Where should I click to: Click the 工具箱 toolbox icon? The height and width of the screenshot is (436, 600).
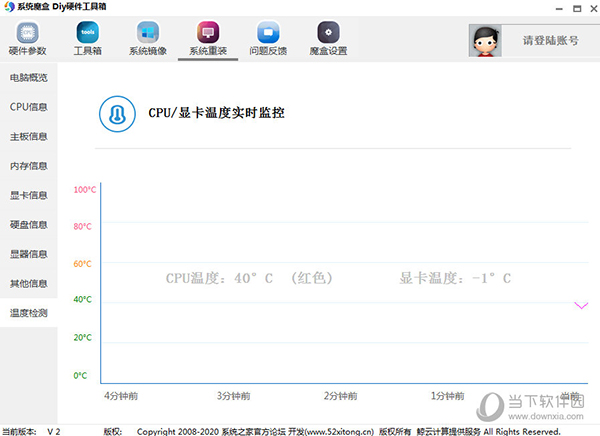tap(87, 32)
